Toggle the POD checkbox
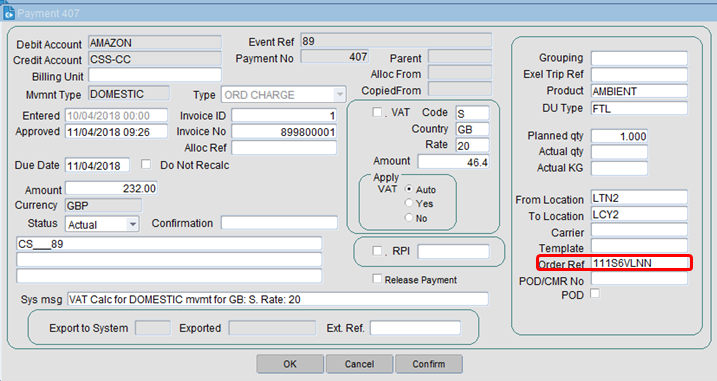717x381 pixels. click(595, 293)
